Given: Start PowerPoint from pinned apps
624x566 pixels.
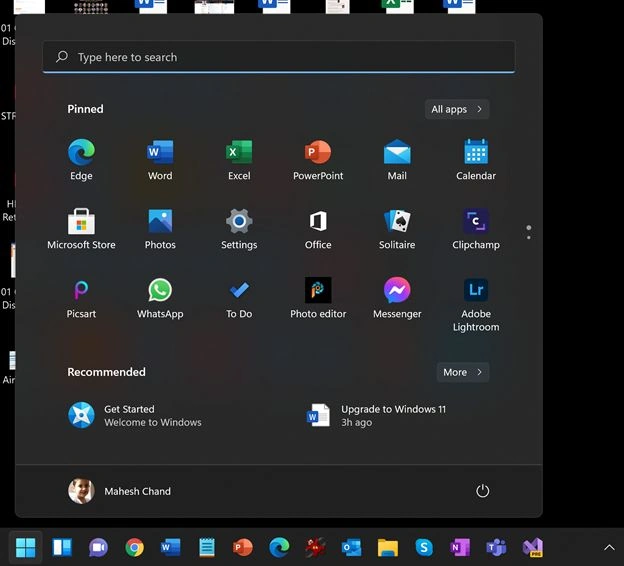Looking at the screenshot, I should (x=318, y=160).
